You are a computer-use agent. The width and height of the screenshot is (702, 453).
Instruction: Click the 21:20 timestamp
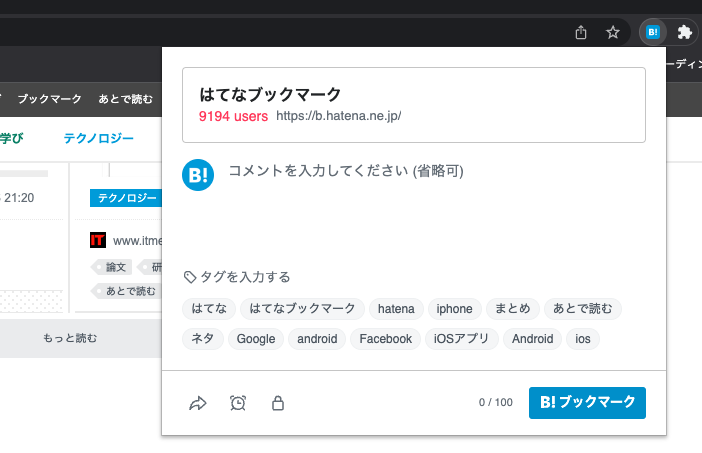click(19, 198)
